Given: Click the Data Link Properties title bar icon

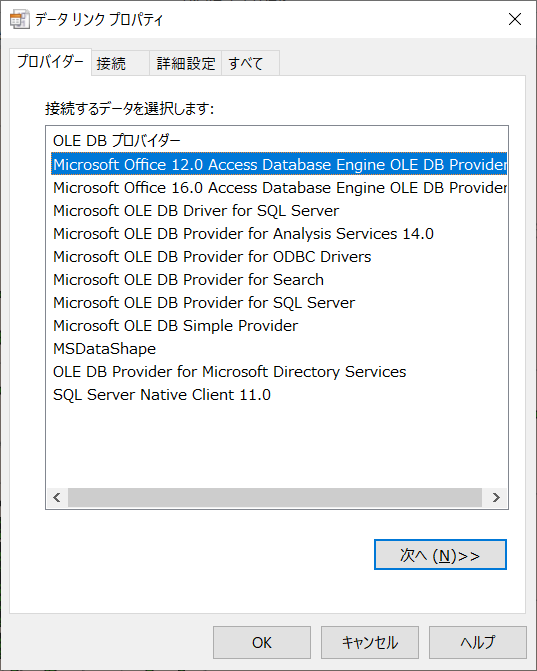Looking at the screenshot, I should click(x=19, y=20).
